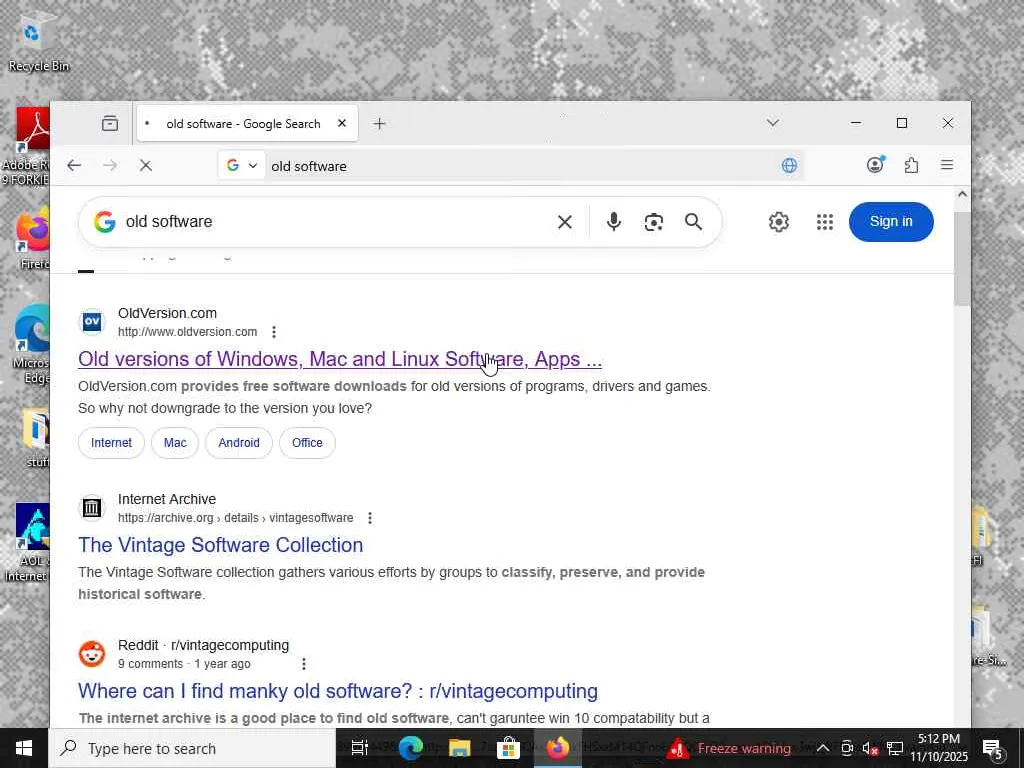Image resolution: width=1024 pixels, height=768 pixels.
Task: Open the three-dot menu beside archive.org URL
Action: click(370, 518)
